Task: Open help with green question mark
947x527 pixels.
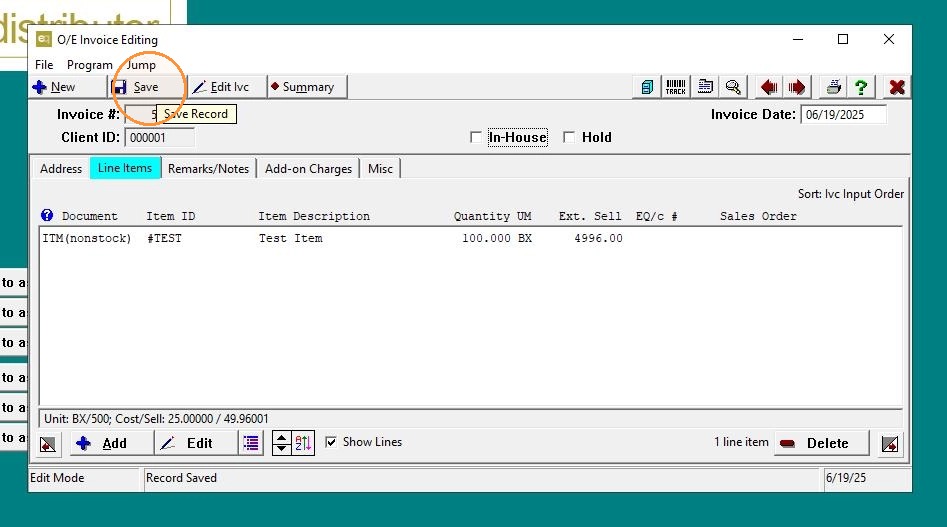Action: [861, 87]
